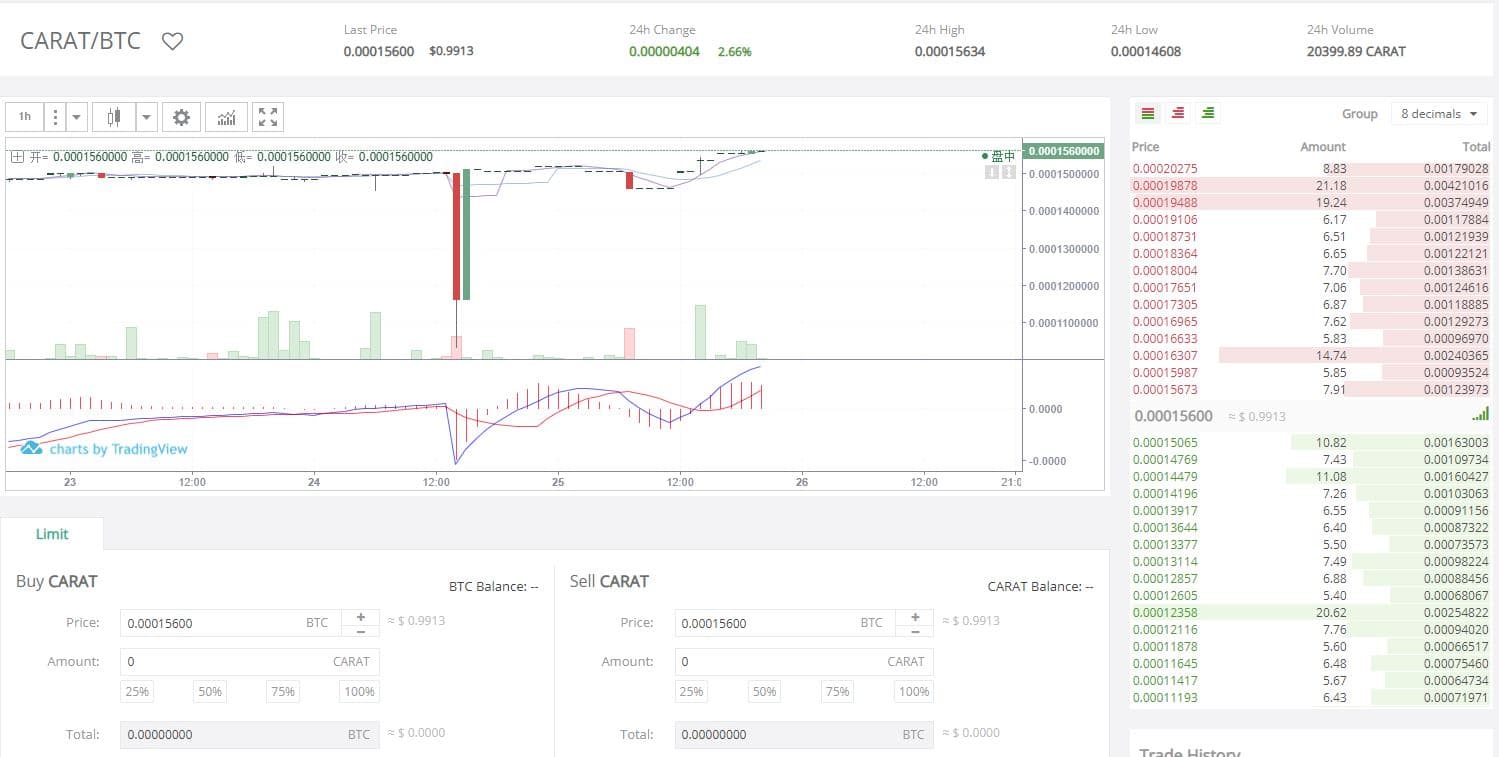
Task: Show only sell orders in order book
Action: pyautogui.click(x=1178, y=113)
